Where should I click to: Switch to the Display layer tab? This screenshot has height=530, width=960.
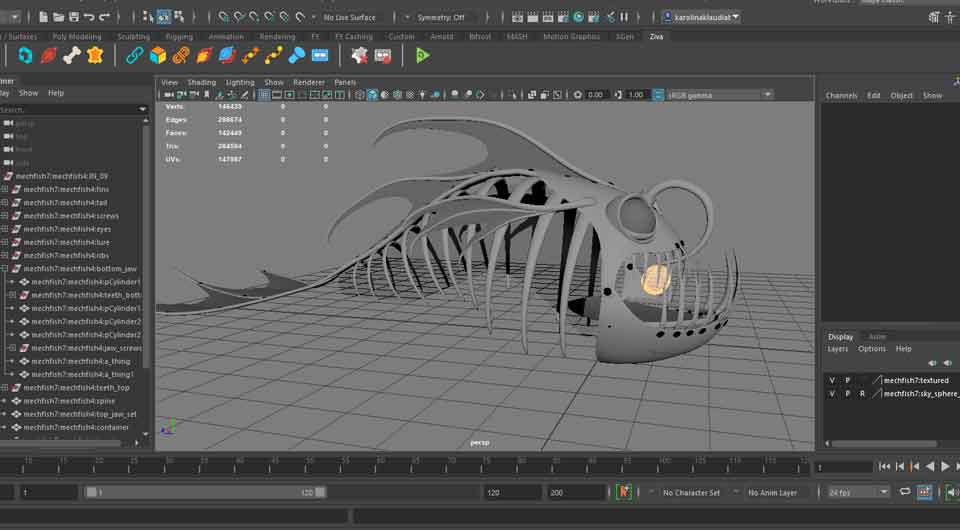841,337
